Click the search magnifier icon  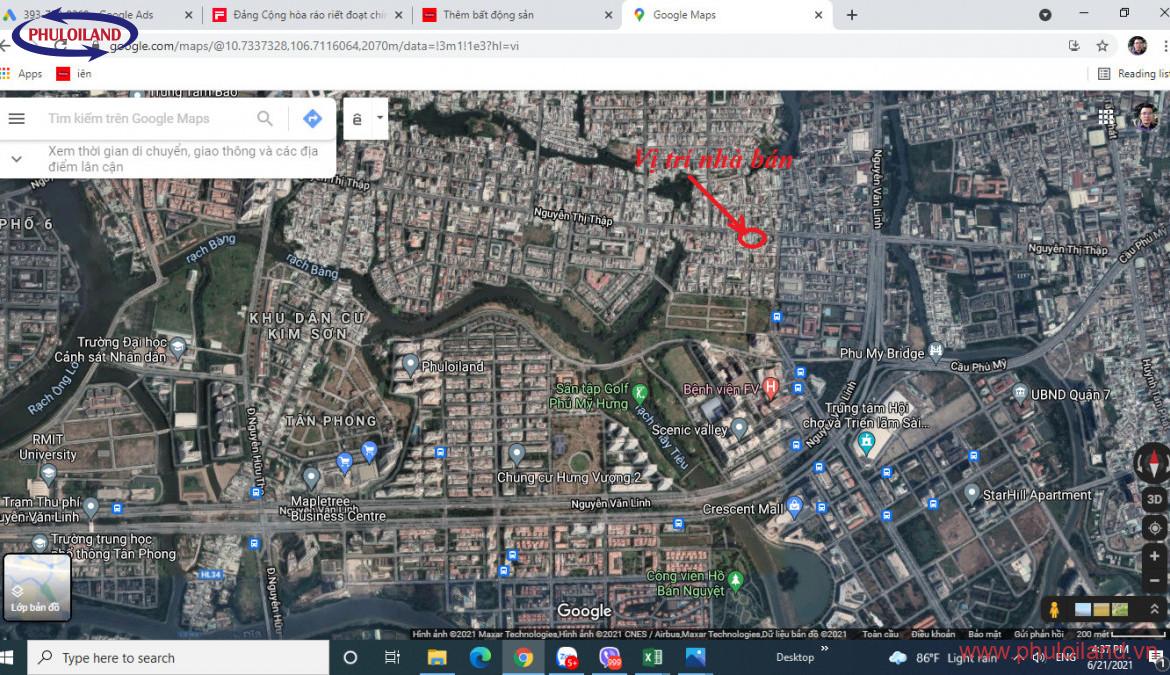pyautogui.click(x=265, y=119)
